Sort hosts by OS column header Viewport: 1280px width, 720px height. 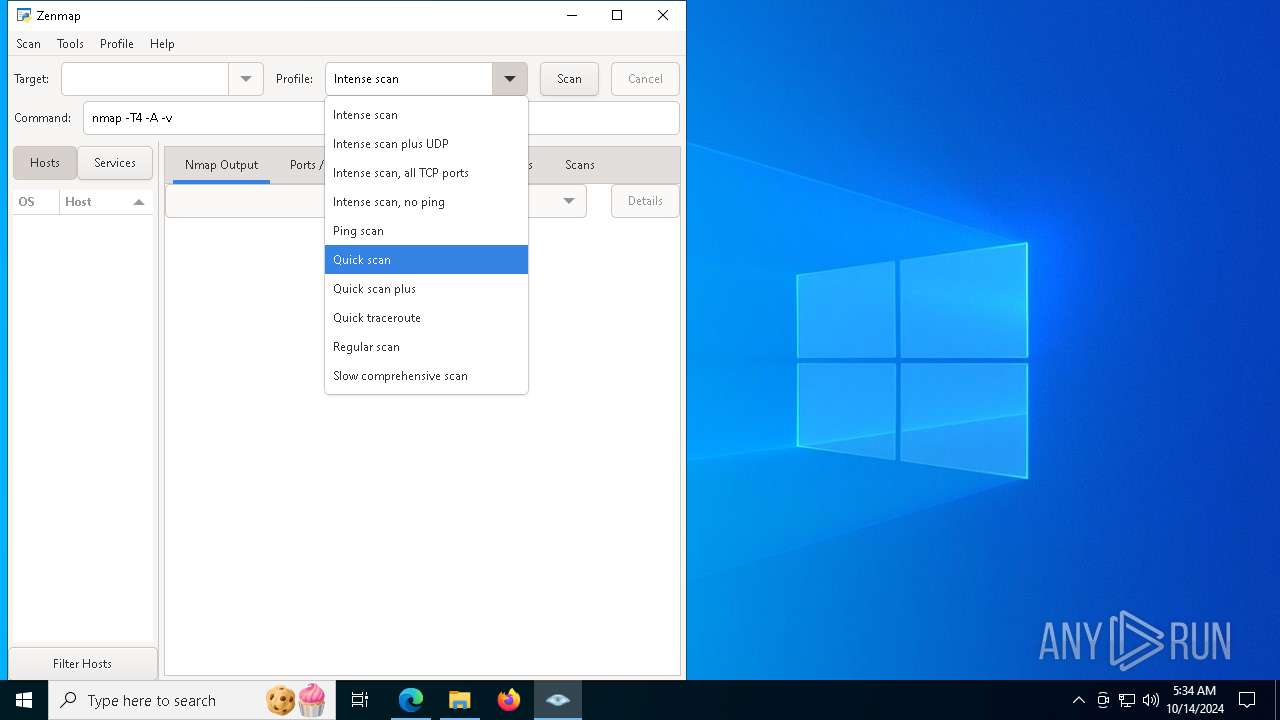pos(35,202)
